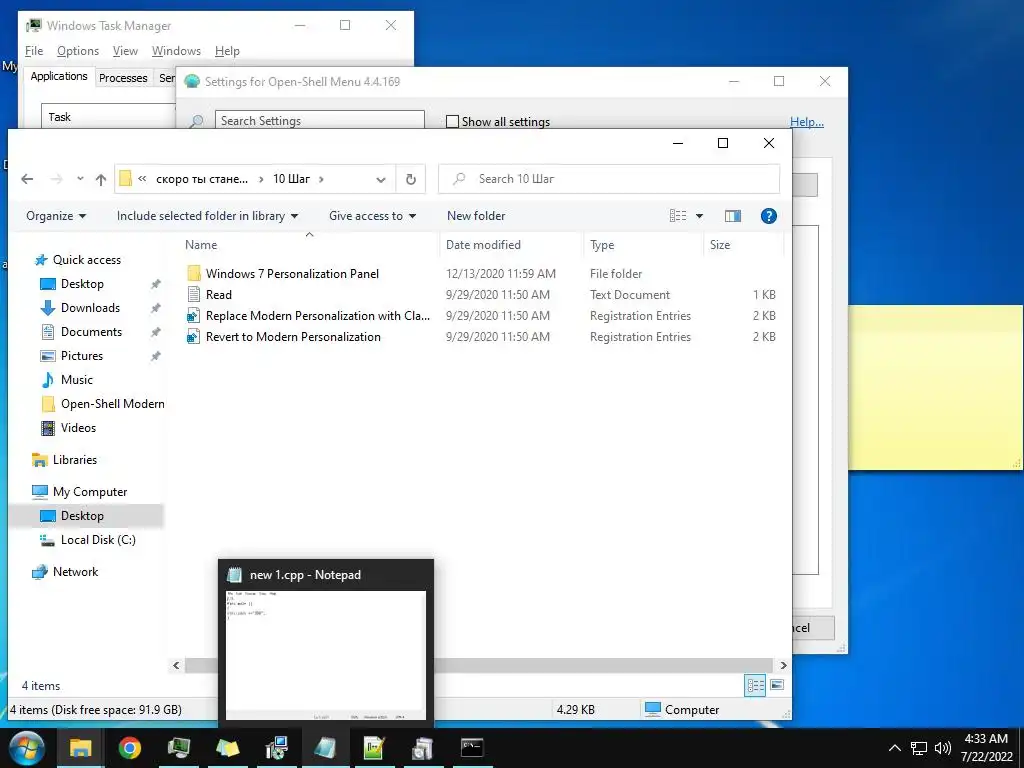Open the view options dropdown arrow
This screenshot has height=768, width=1024.
click(x=699, y=216)
